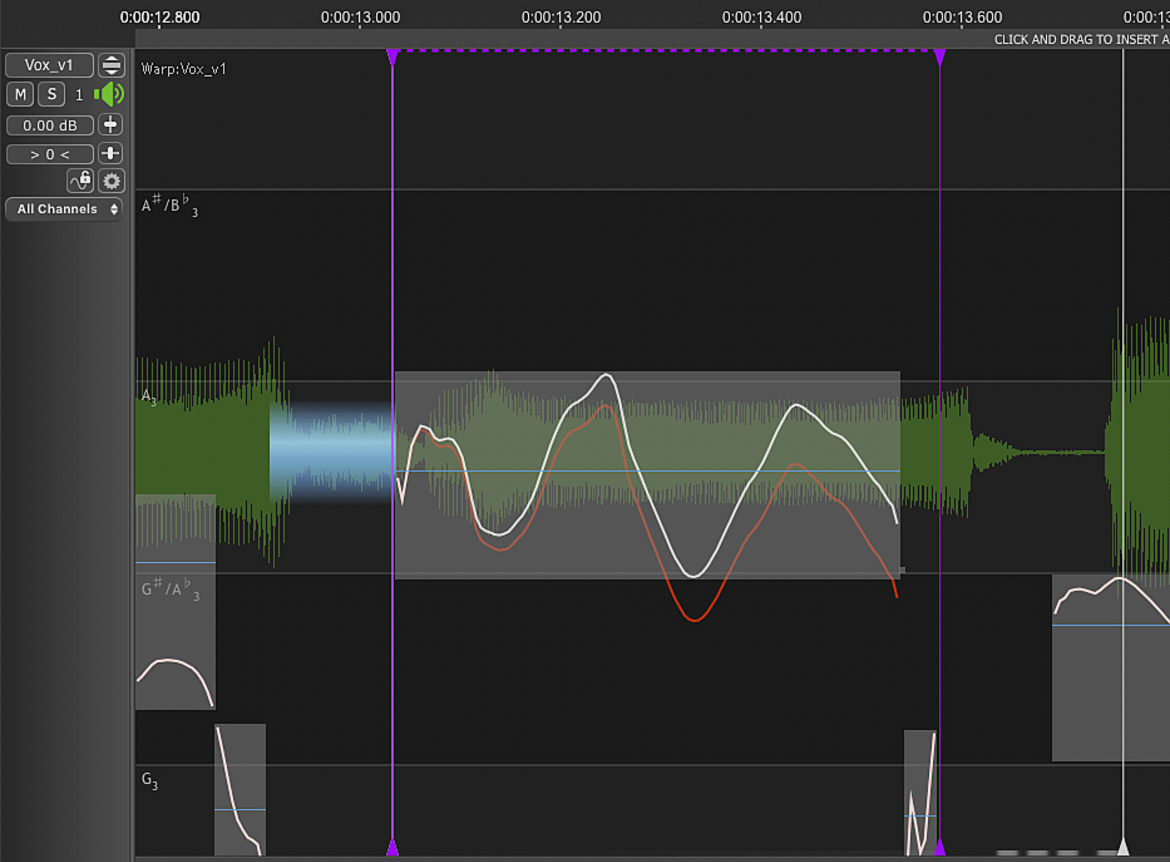Click the Warp:Vox_v1 track label
1170x862 pixels.
[184, 69]
